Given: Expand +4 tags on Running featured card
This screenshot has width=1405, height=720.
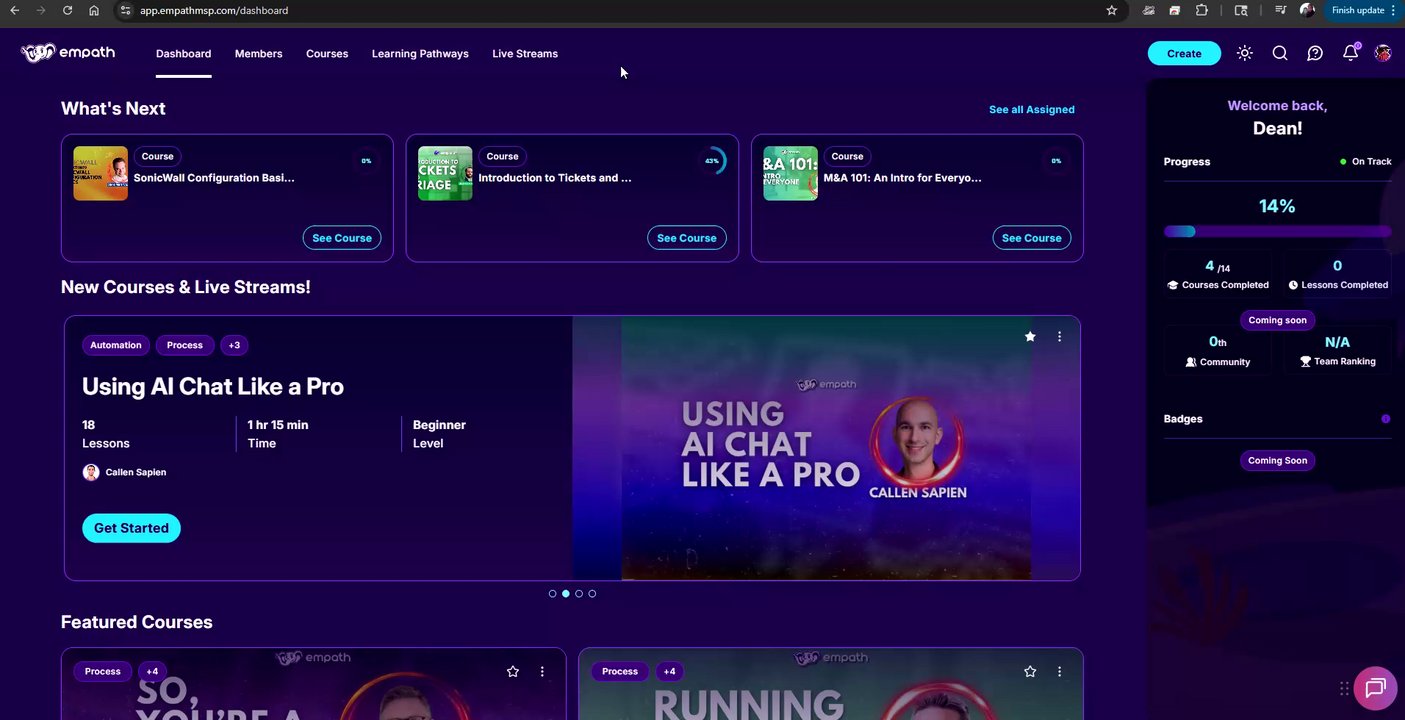Looking at the screenshot, I should click(669, 672).
